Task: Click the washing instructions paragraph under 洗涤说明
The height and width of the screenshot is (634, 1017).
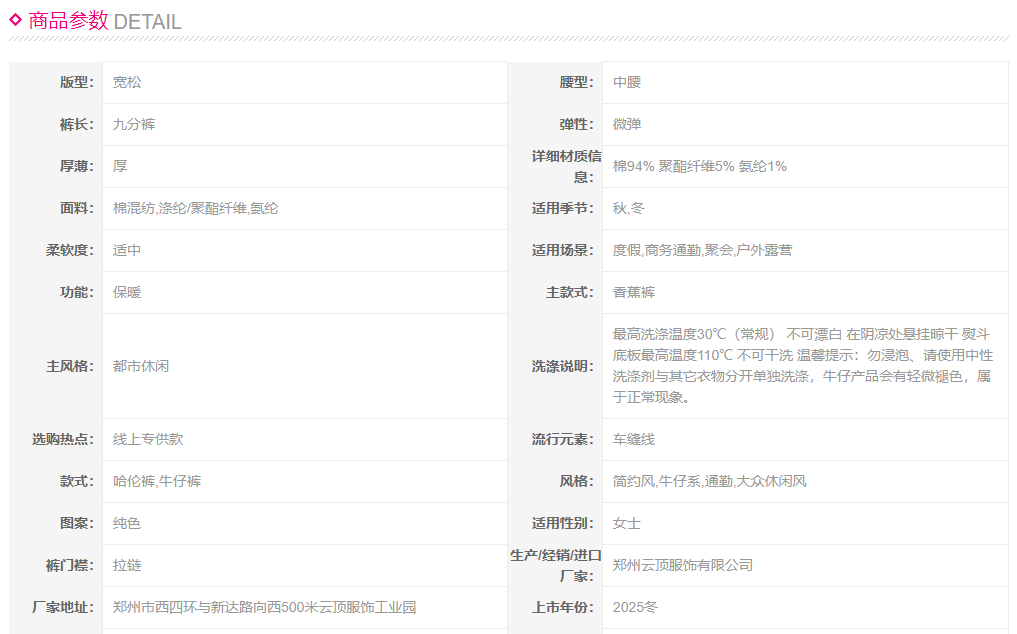Action: (801, 366)
